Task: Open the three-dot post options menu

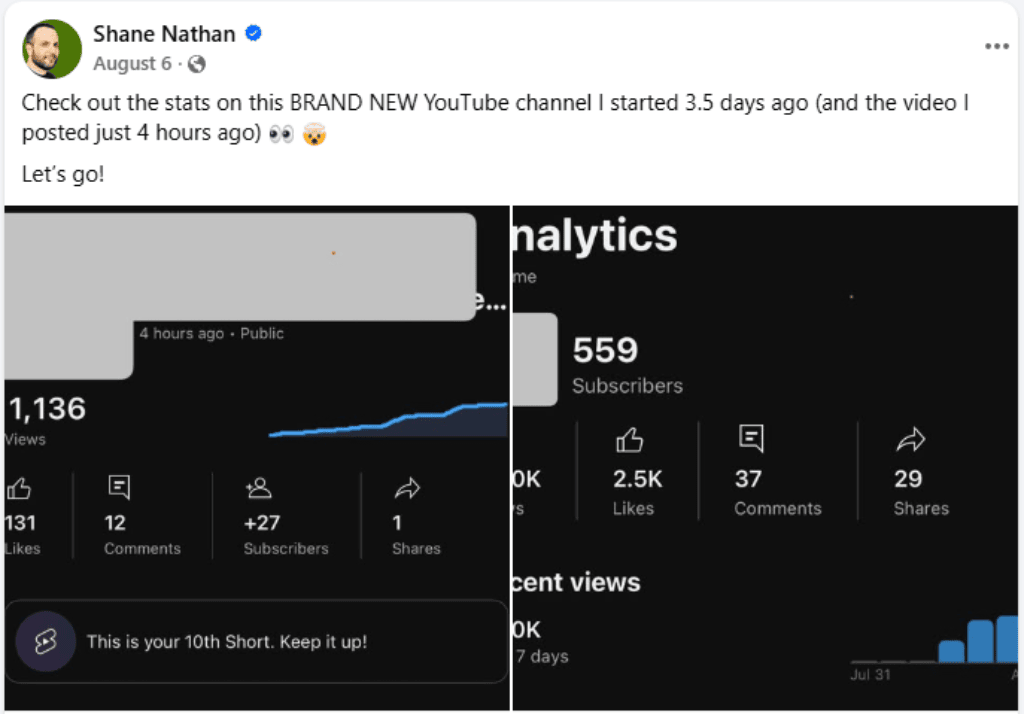Action: (x=996, y=47)
